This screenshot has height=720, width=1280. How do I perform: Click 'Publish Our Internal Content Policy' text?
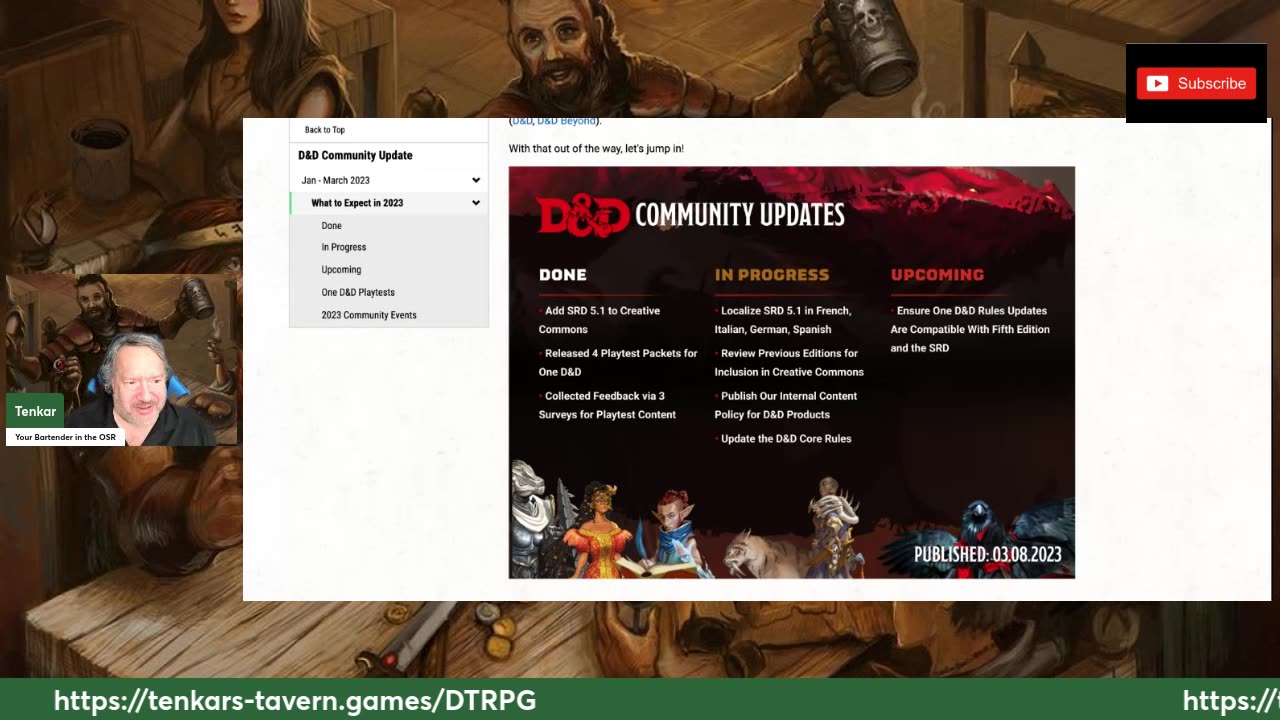pos(786,405)
